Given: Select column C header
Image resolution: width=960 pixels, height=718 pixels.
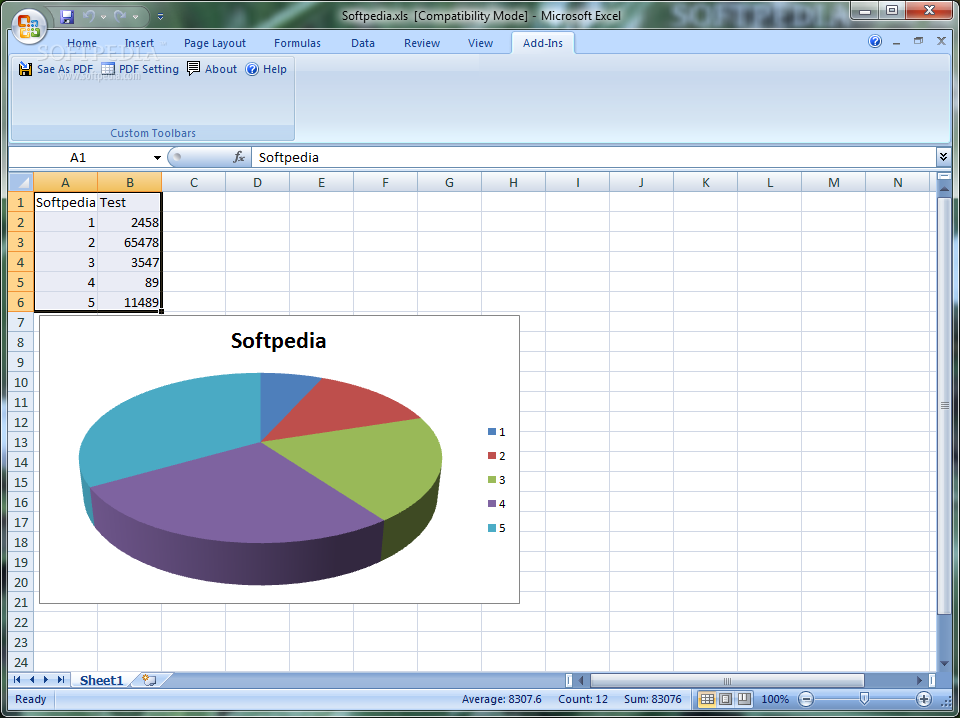Looking at the screenshot, I should [x=193, y=182].
